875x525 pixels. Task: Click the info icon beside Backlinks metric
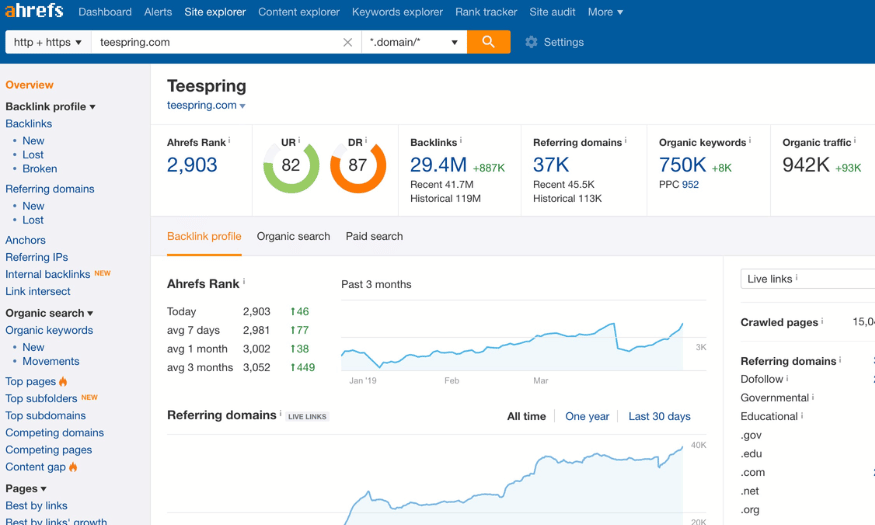point(461,140)
